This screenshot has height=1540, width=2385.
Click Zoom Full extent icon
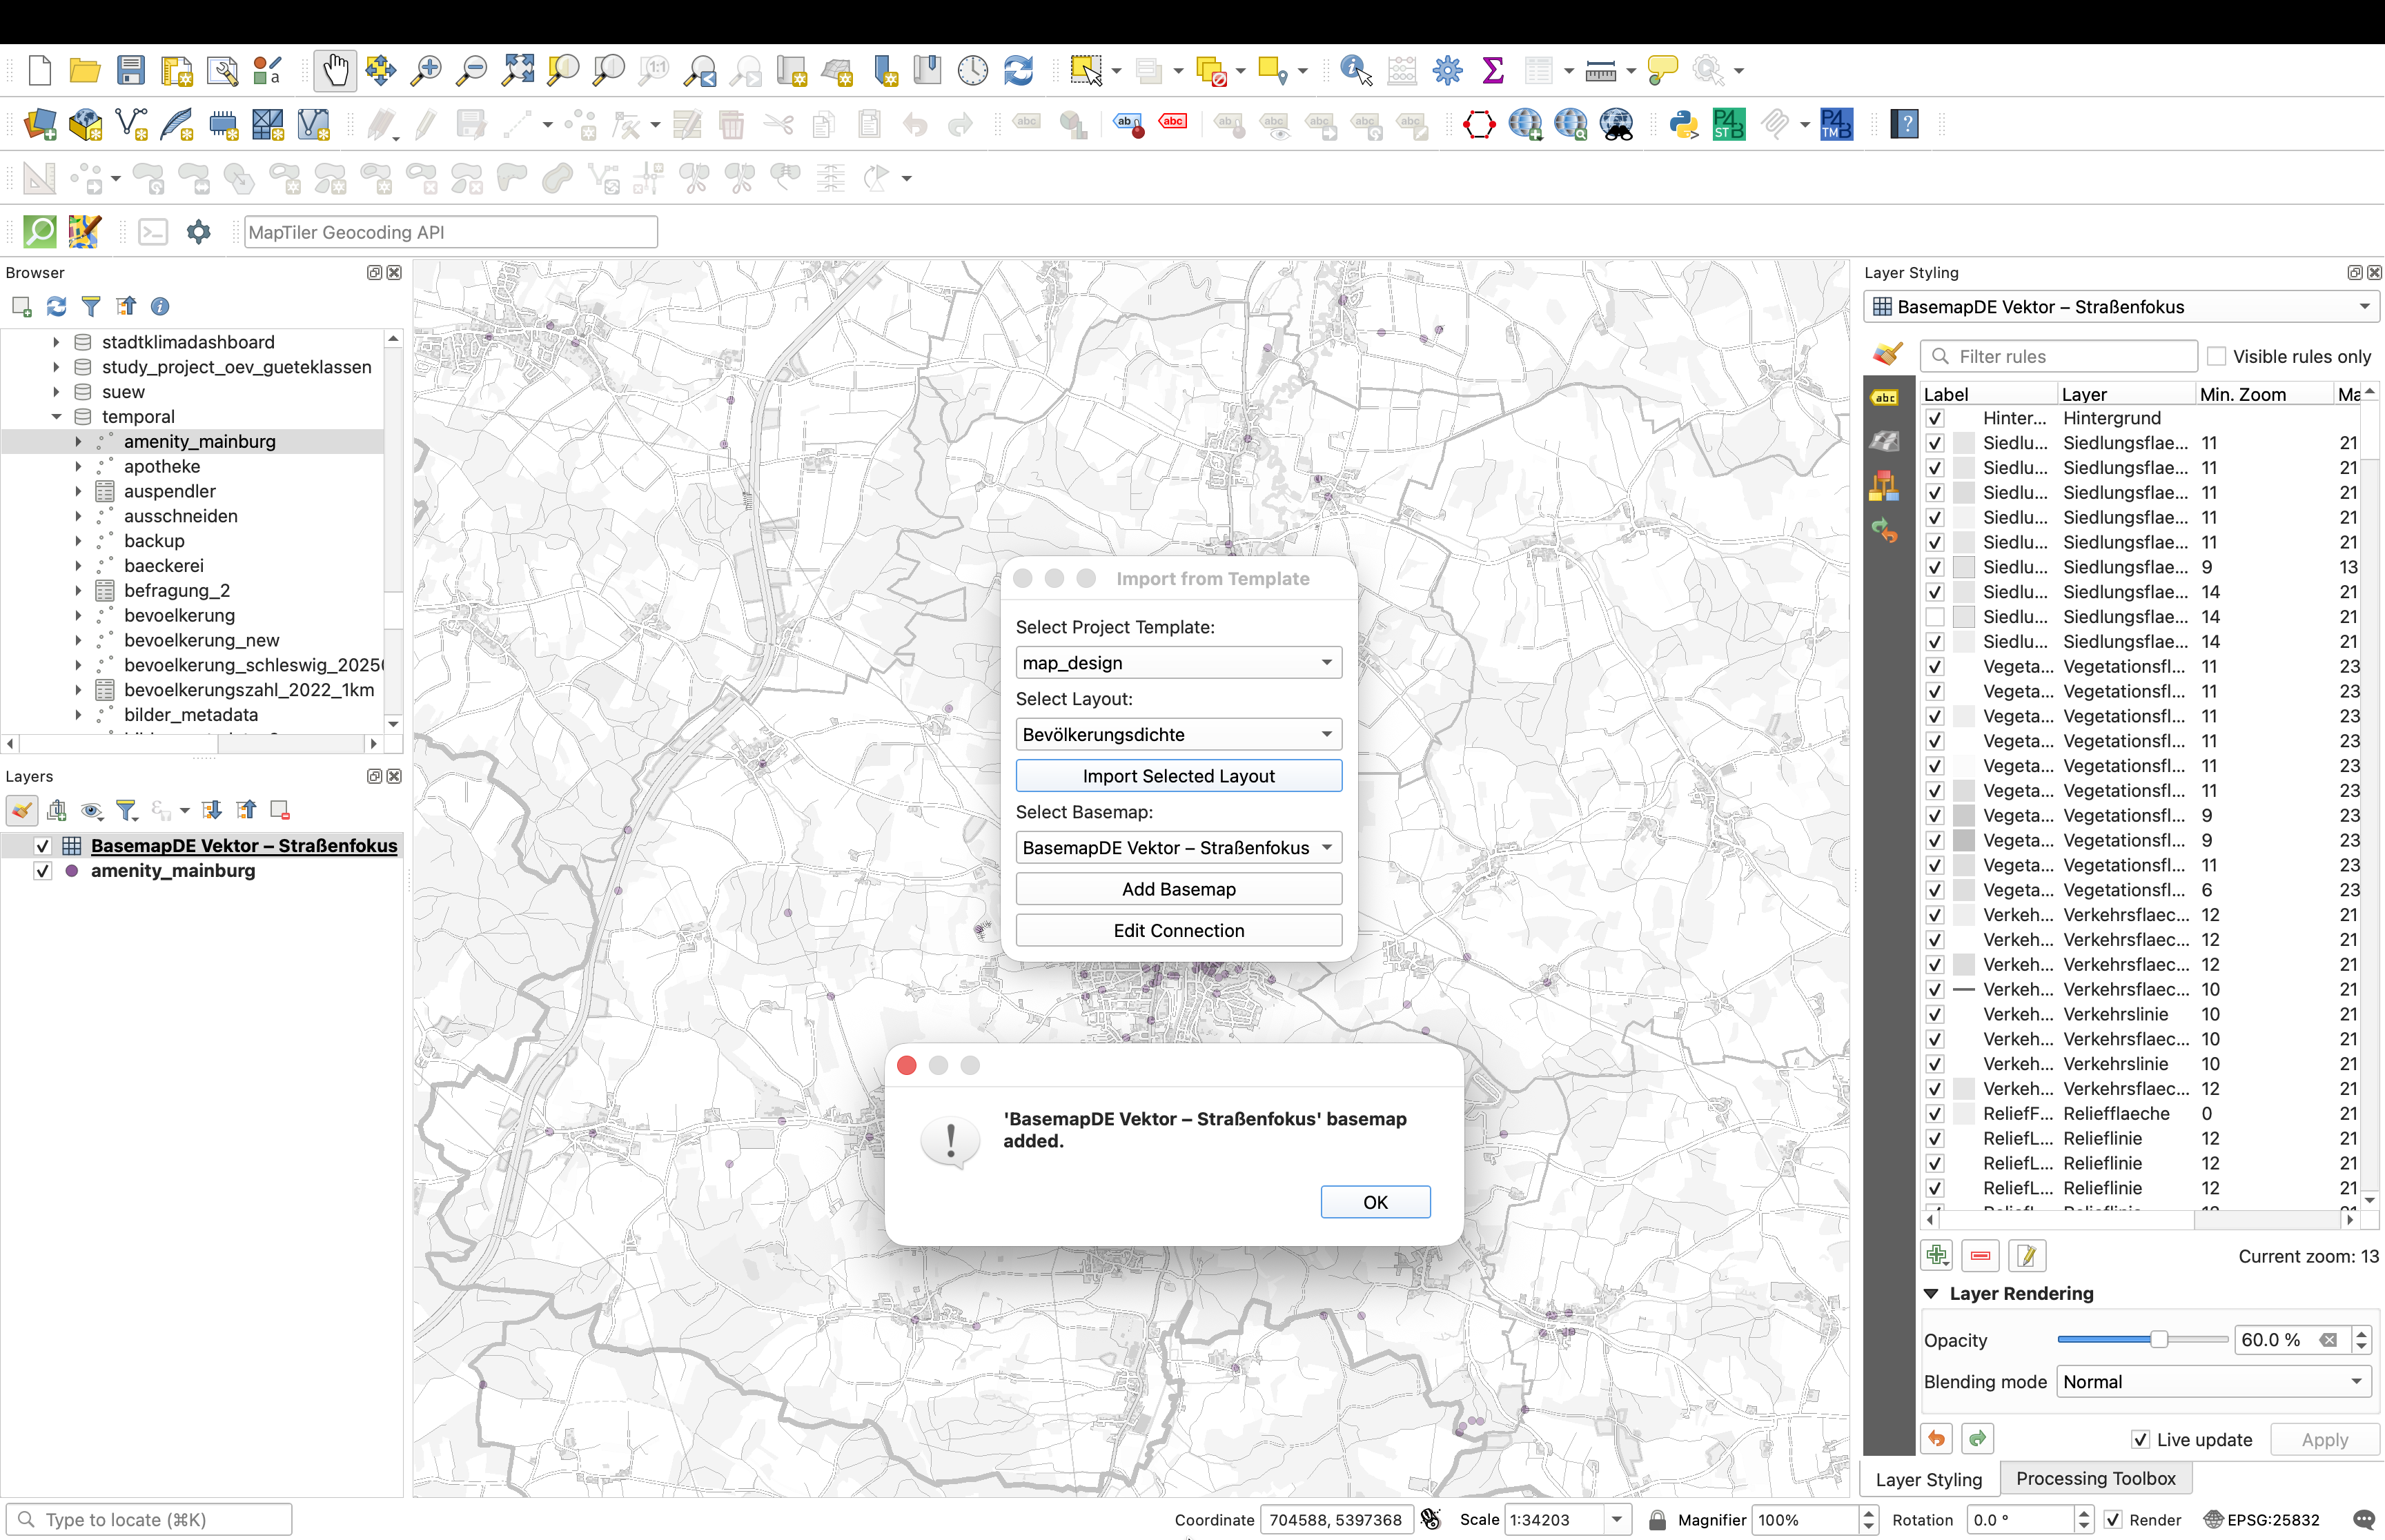(518, 70)
